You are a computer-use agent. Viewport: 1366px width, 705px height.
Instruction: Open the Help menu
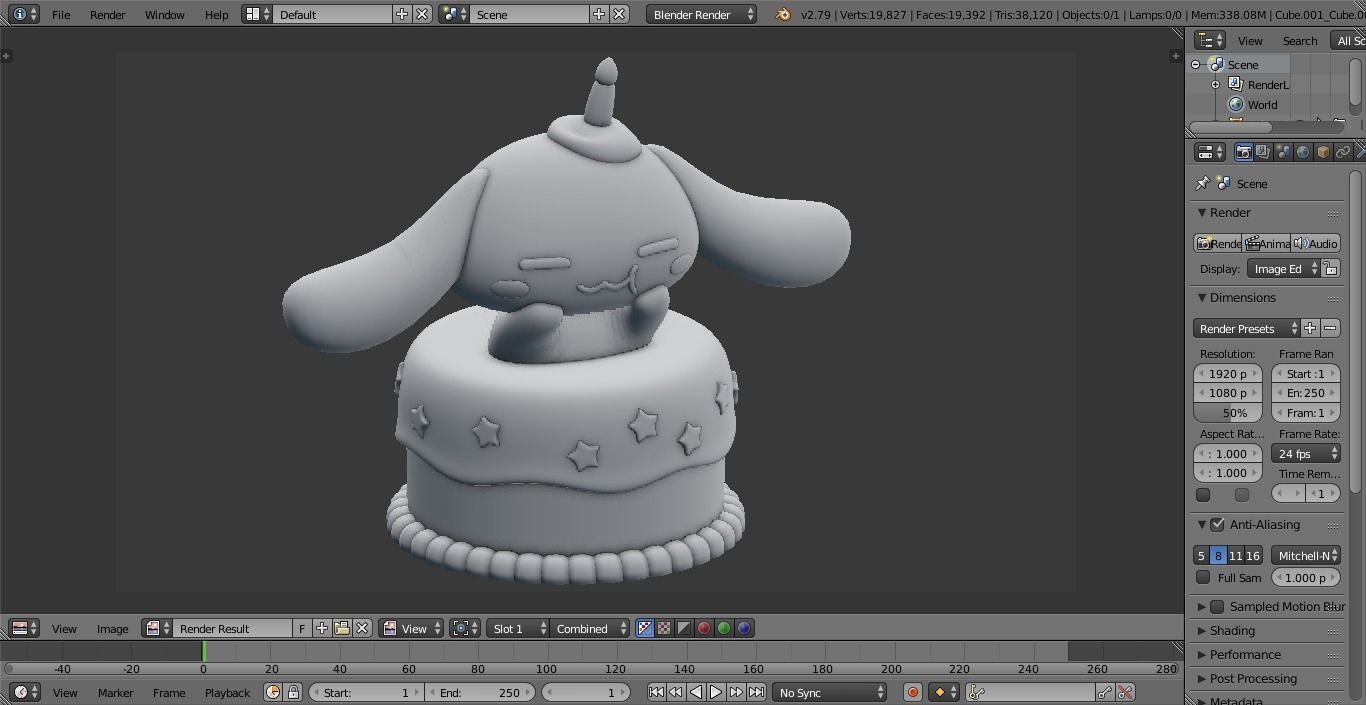(216, 14)
